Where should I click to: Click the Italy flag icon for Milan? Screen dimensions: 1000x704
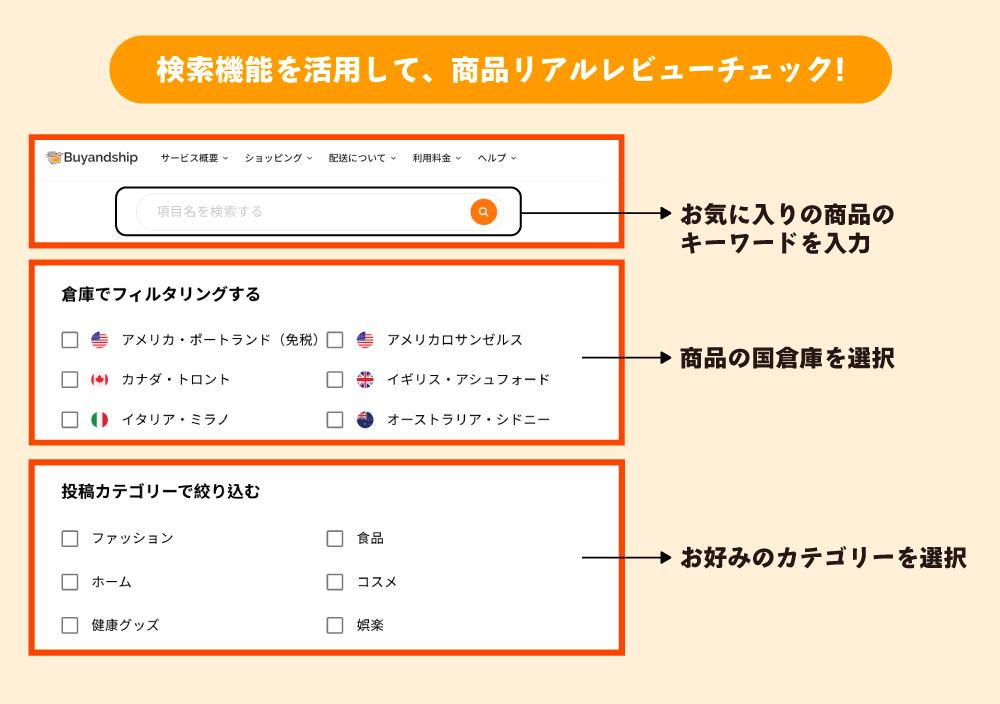pyautogui.click(x=99, y=420)
